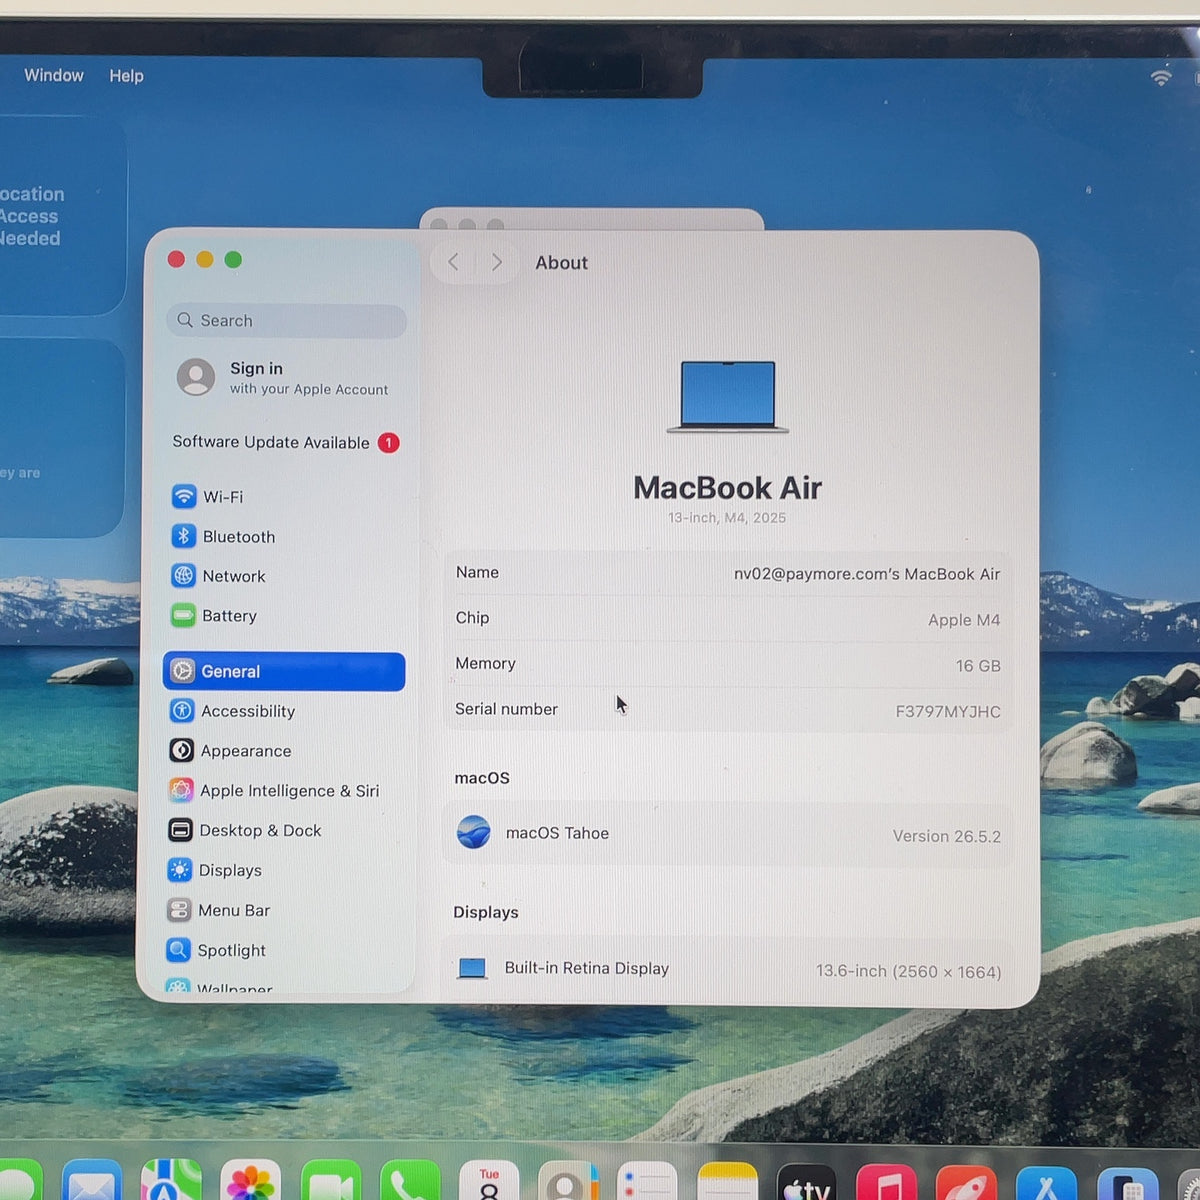Open Maps from the Dock
Screen dimensions: 1200x1200
(x=171, y=1182)
